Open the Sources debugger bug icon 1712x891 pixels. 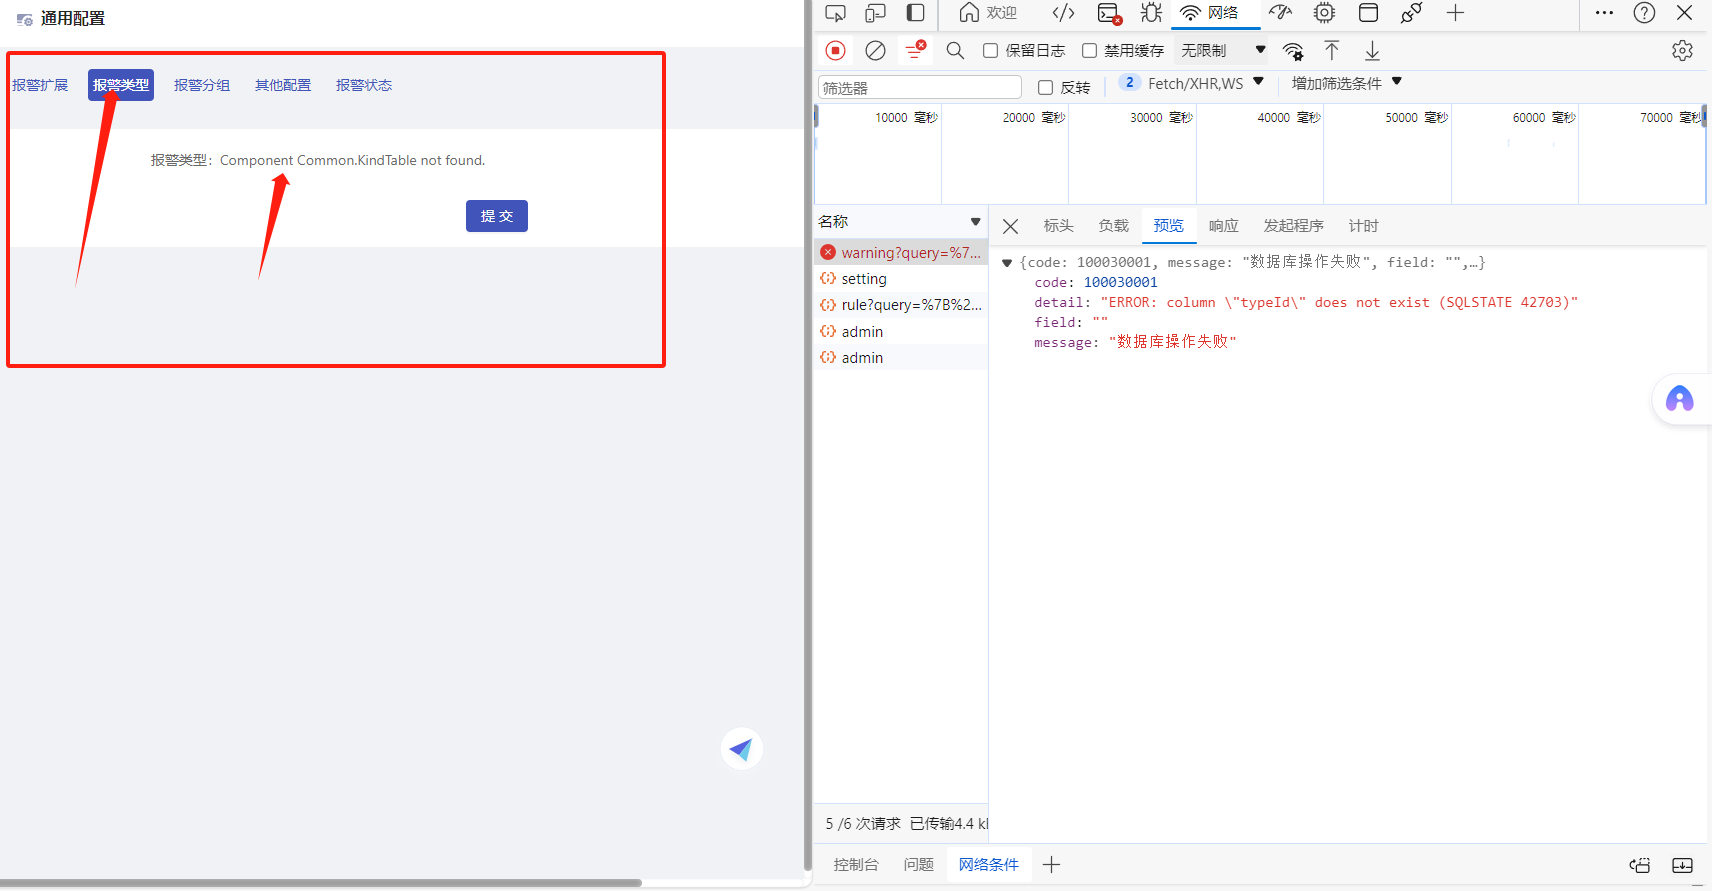[x=1151, y=13]
